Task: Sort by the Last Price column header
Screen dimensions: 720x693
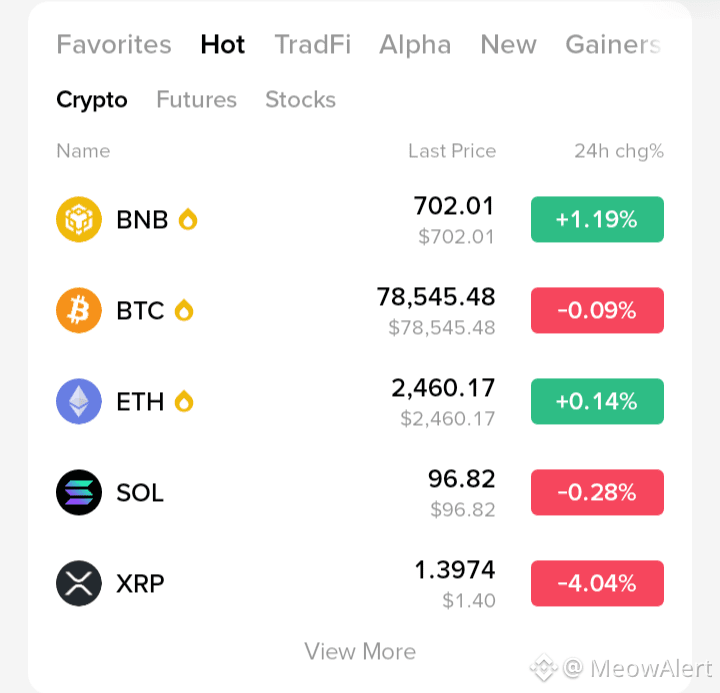Action: point(452,151)
